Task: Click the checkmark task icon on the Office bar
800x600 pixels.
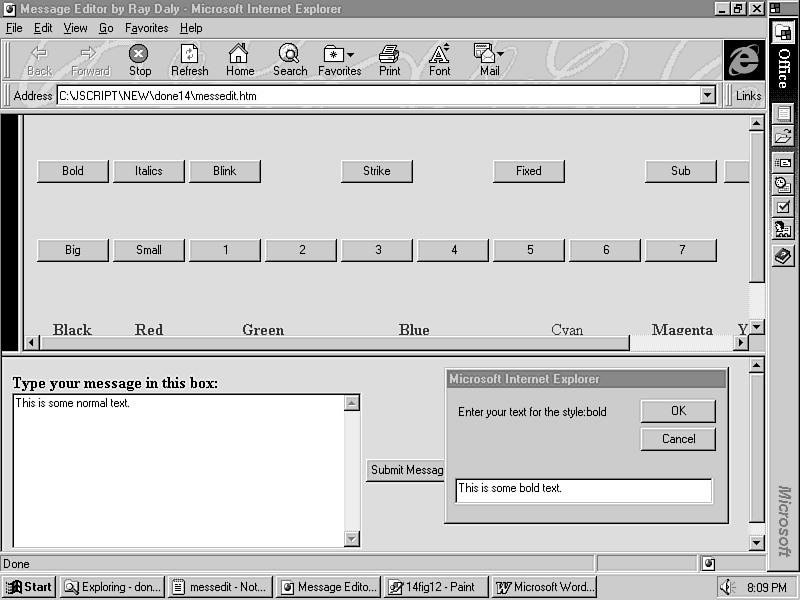Action: coord(783,207)
